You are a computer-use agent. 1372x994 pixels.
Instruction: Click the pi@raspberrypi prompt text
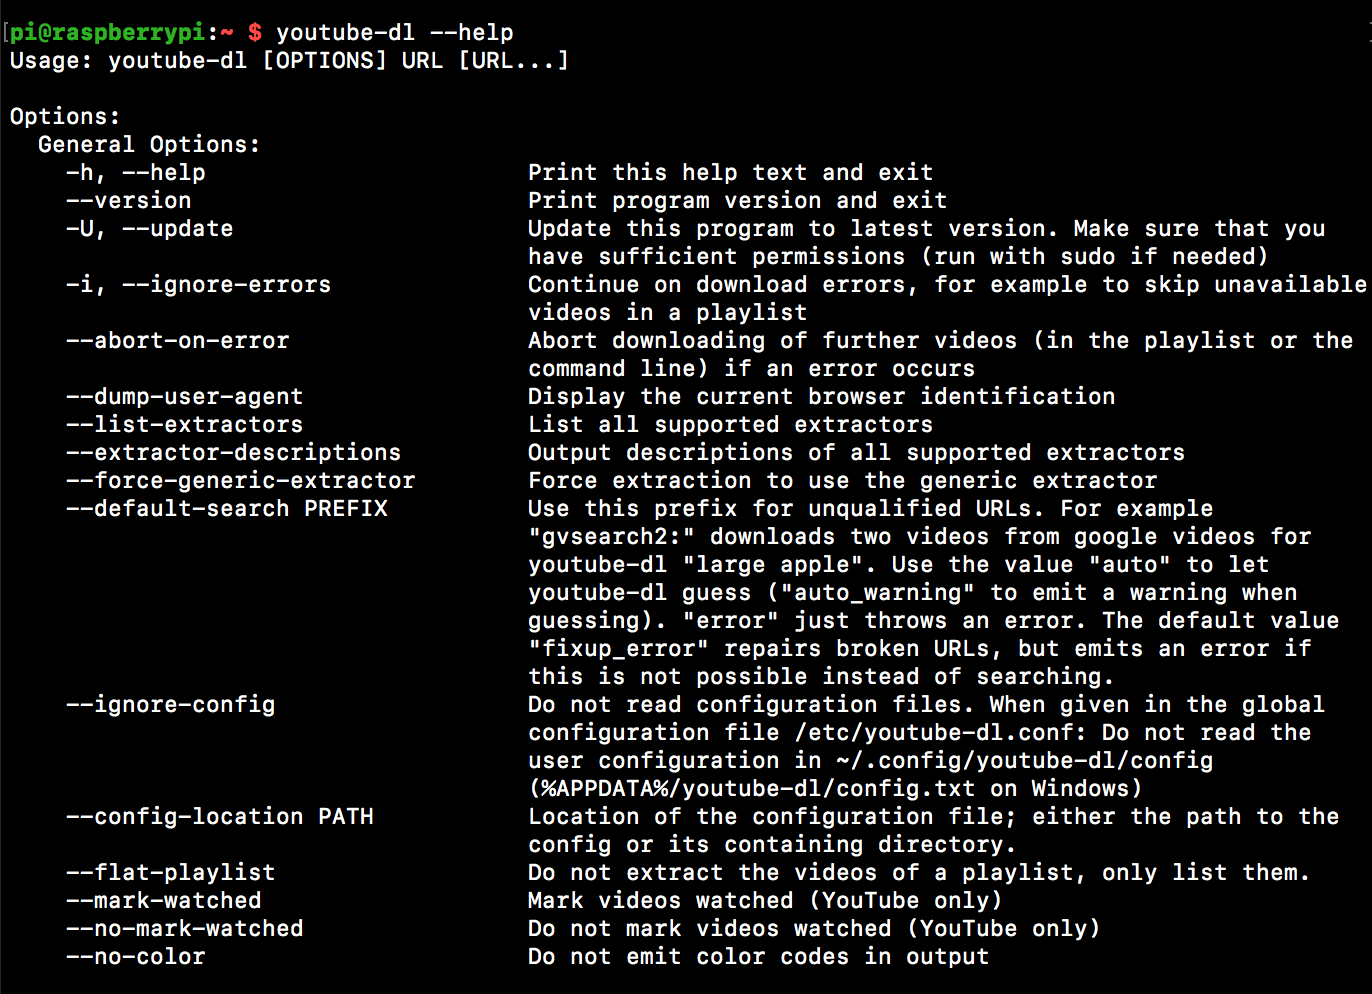point(108,32)
